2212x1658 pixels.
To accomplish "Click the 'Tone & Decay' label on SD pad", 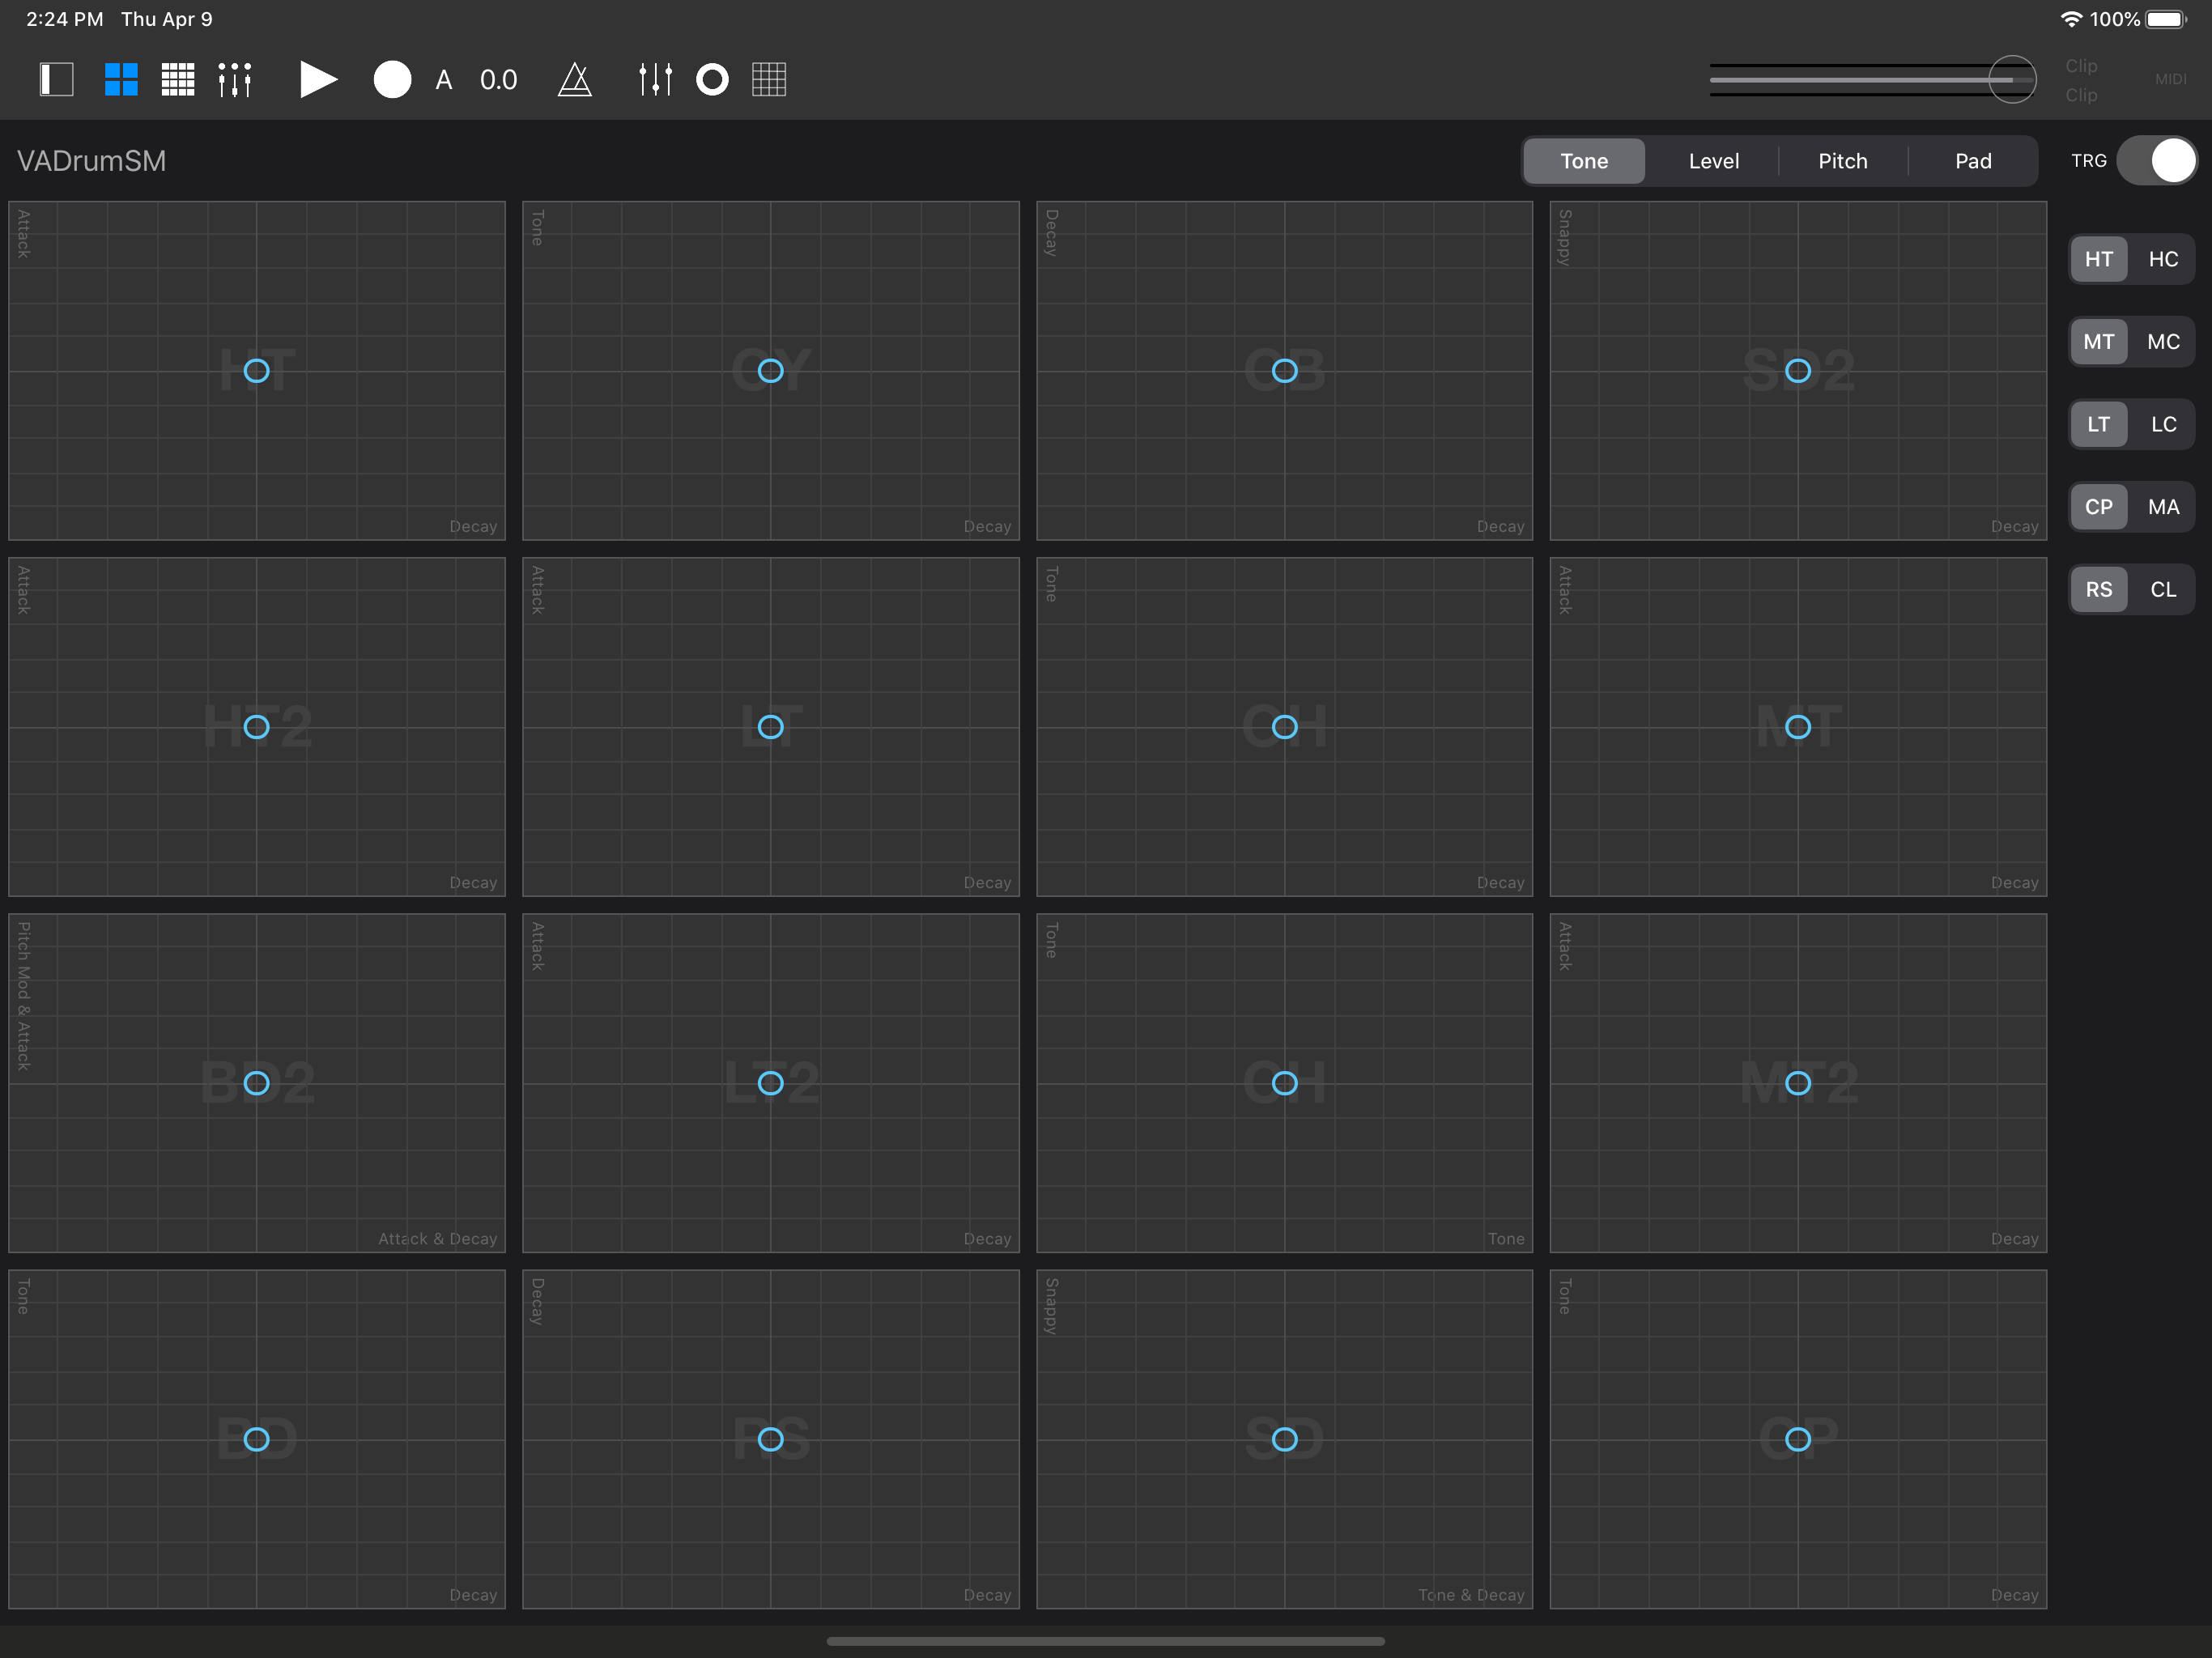I will (x=1471, y=1595).
